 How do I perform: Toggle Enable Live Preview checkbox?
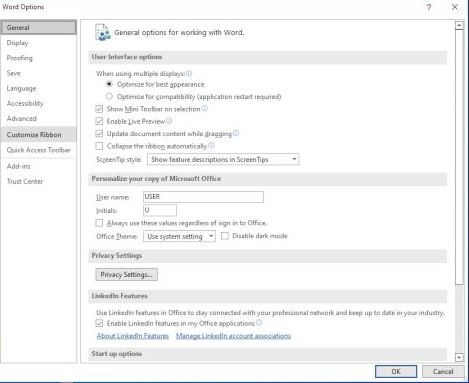tap(99, 121)
